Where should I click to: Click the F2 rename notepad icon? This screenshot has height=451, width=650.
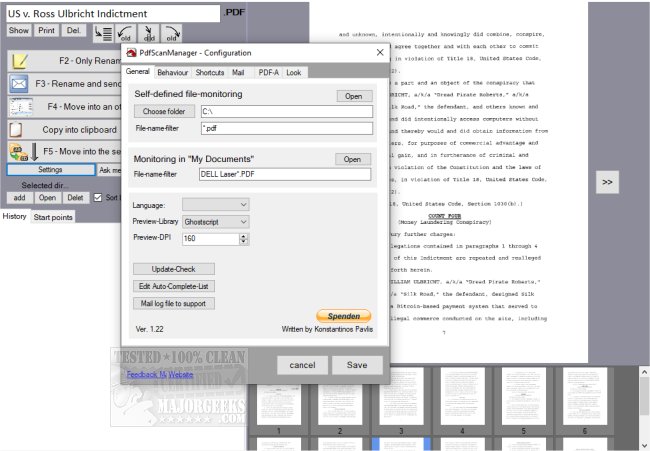19,61
